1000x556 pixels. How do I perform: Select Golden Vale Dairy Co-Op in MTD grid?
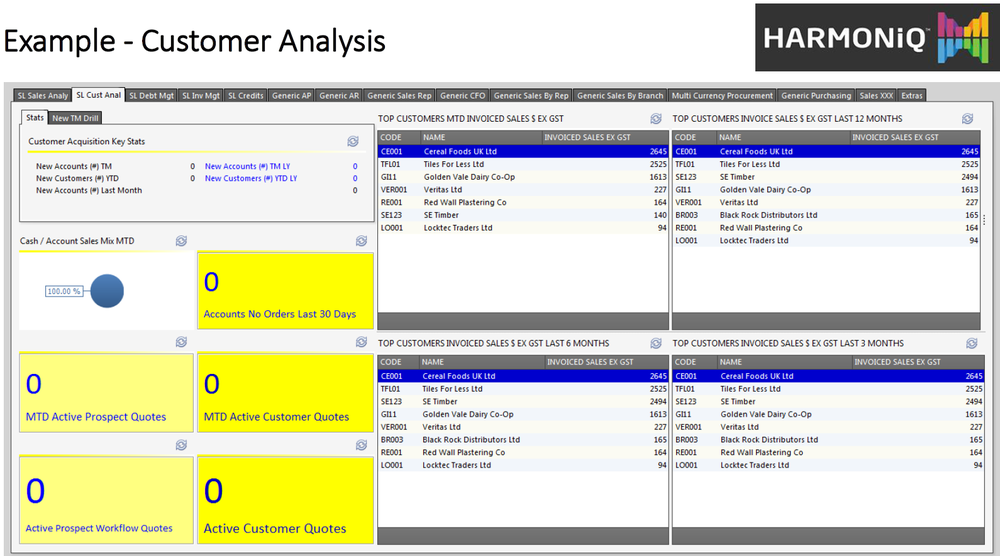click(x=523, y=177)
